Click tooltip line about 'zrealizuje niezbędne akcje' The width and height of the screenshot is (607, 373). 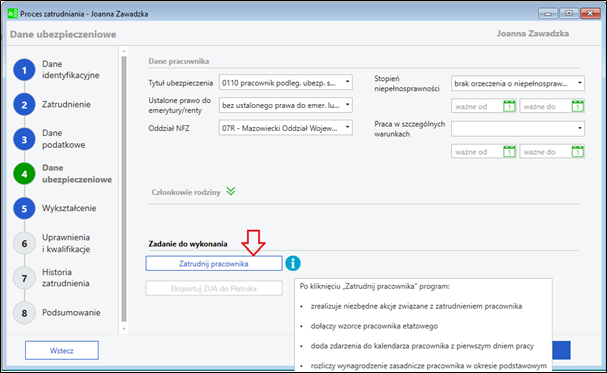[416, 306]
